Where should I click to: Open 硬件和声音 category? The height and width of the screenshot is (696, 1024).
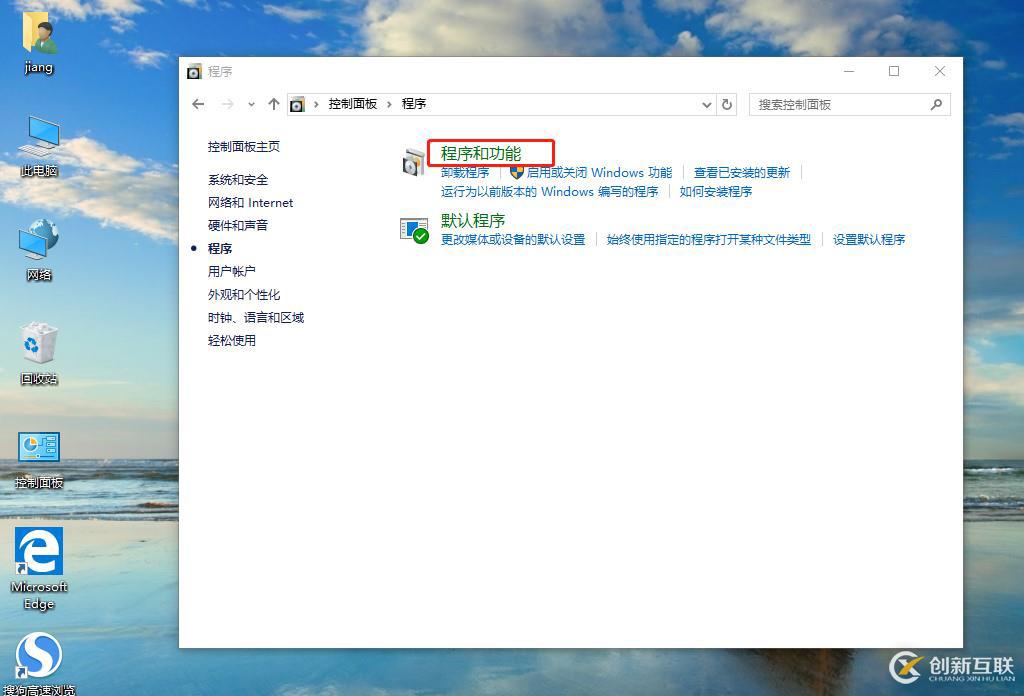point(238,225)
